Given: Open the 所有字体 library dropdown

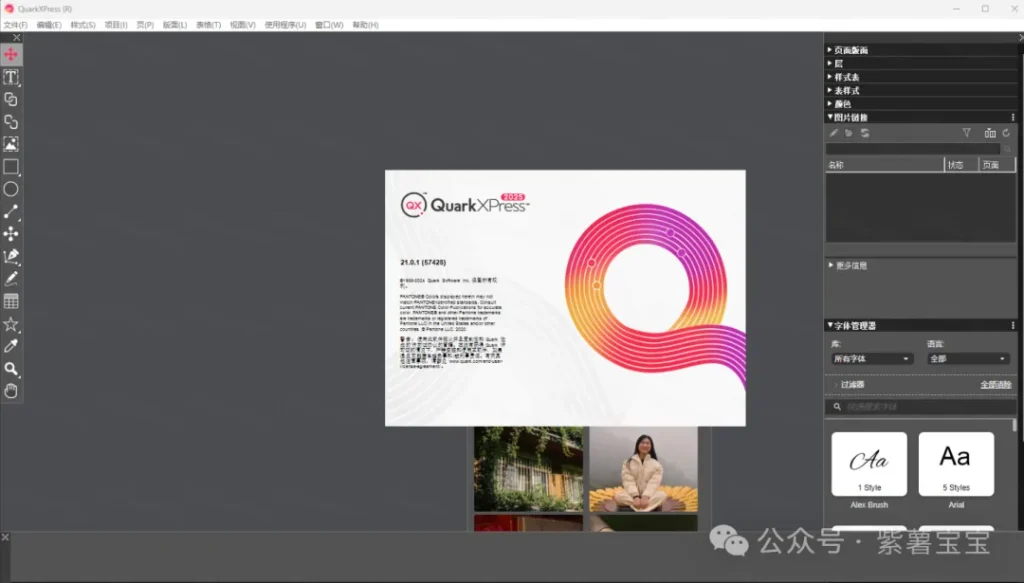Looking at the screenshot, I should pyautogui.click(x=872, y=358).
